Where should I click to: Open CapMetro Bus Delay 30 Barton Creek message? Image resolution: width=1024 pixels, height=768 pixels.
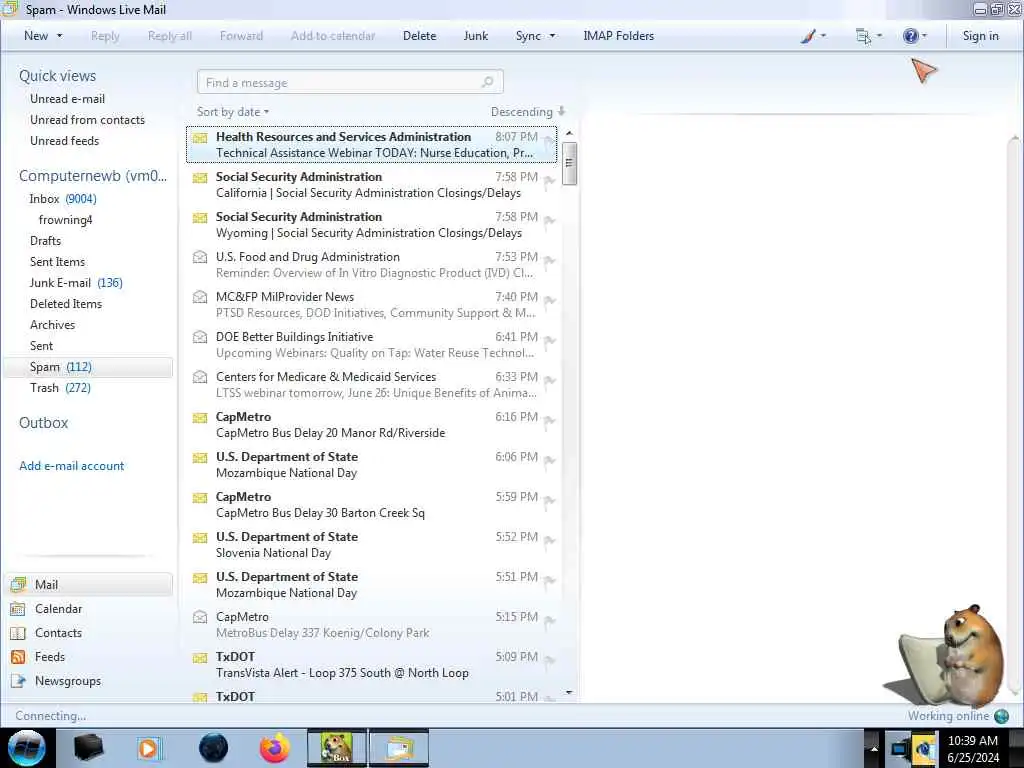click(x=372, y=504)
